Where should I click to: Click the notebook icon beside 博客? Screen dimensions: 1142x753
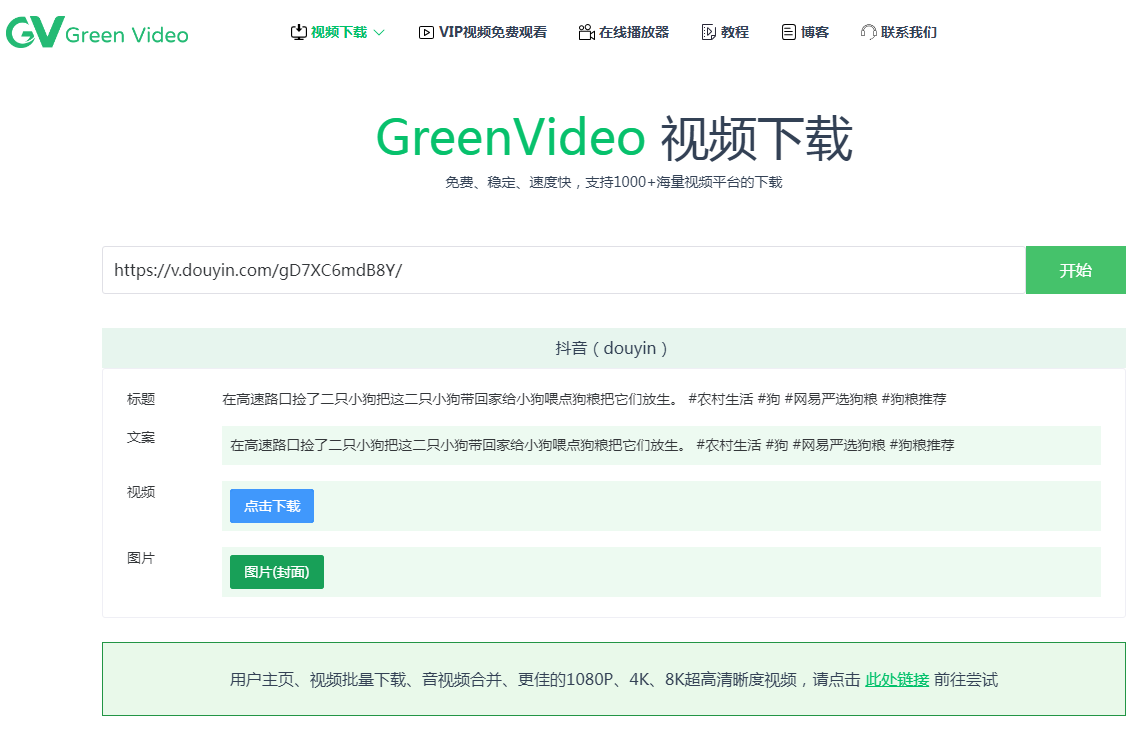tap(787, 31)
